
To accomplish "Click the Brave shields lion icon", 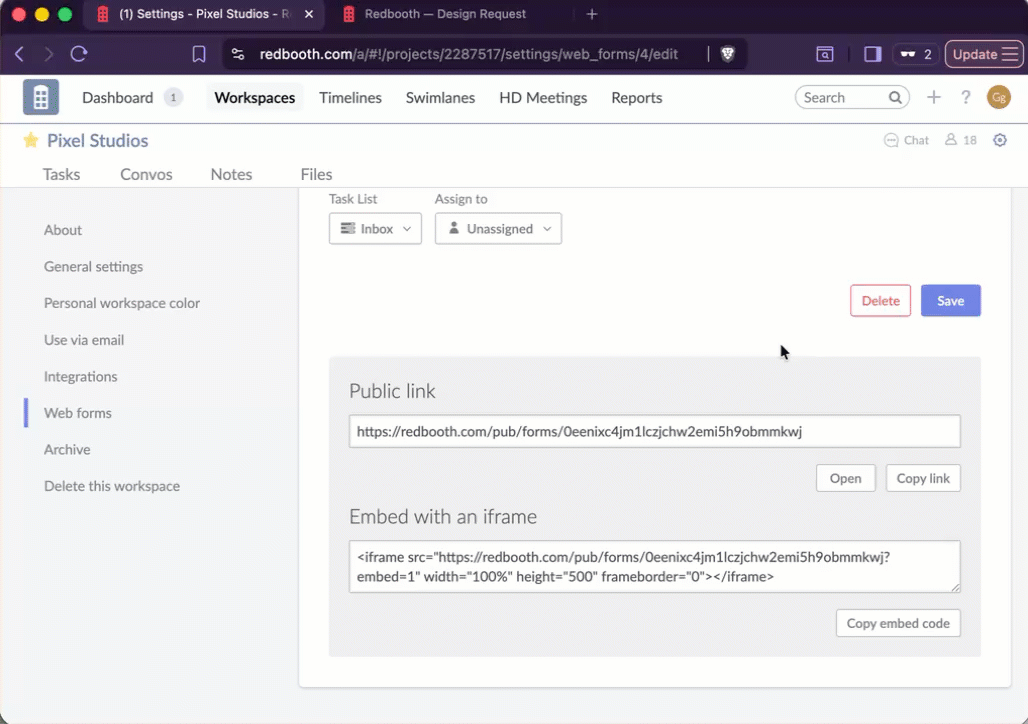I will 728,54.
